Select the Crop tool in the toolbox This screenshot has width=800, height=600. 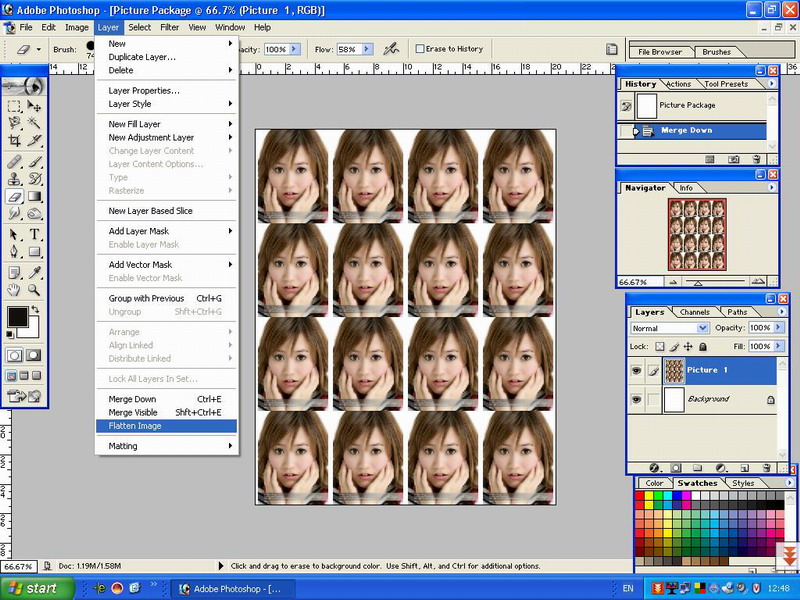coord(14,141)
